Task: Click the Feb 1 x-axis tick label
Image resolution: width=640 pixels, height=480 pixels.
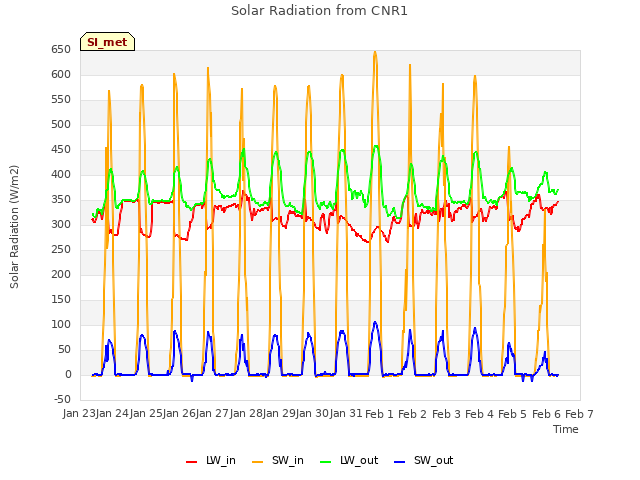Action: click(x=379, y=414)
